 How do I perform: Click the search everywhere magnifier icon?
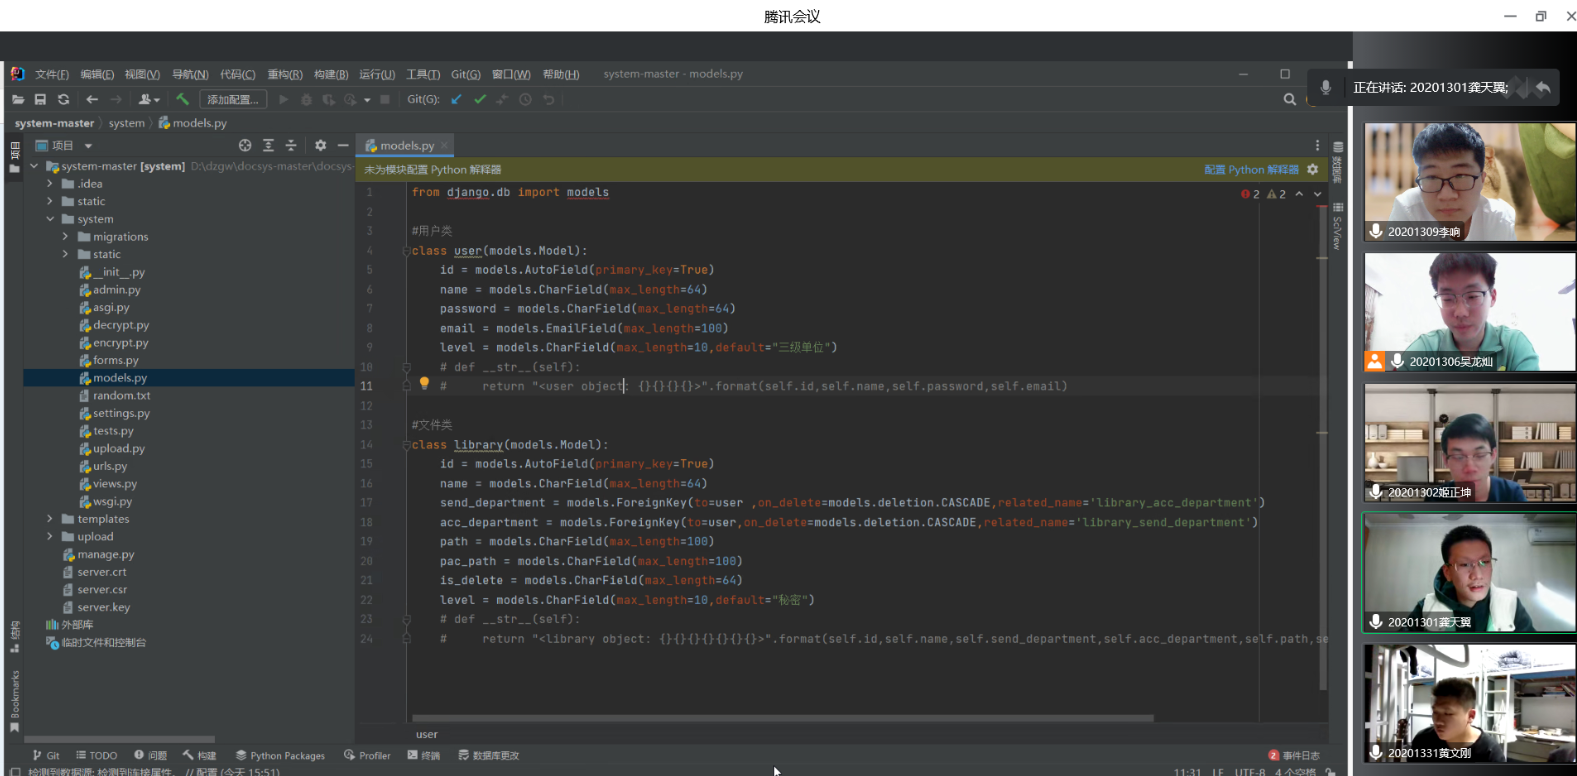1290,100
